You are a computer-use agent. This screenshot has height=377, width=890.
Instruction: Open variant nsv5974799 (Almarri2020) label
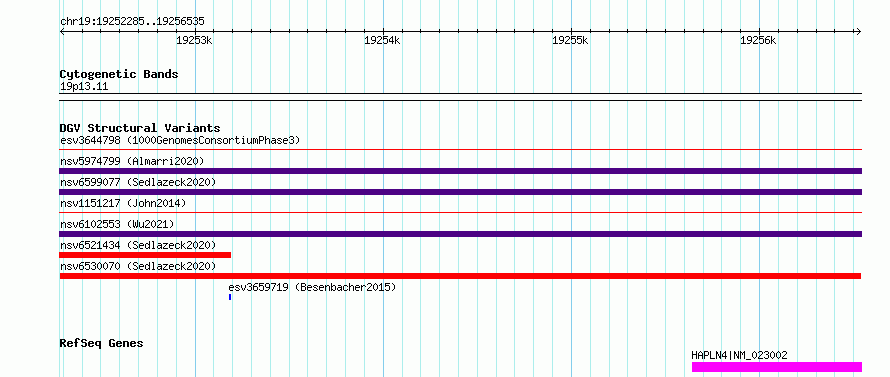pos(132,161)
